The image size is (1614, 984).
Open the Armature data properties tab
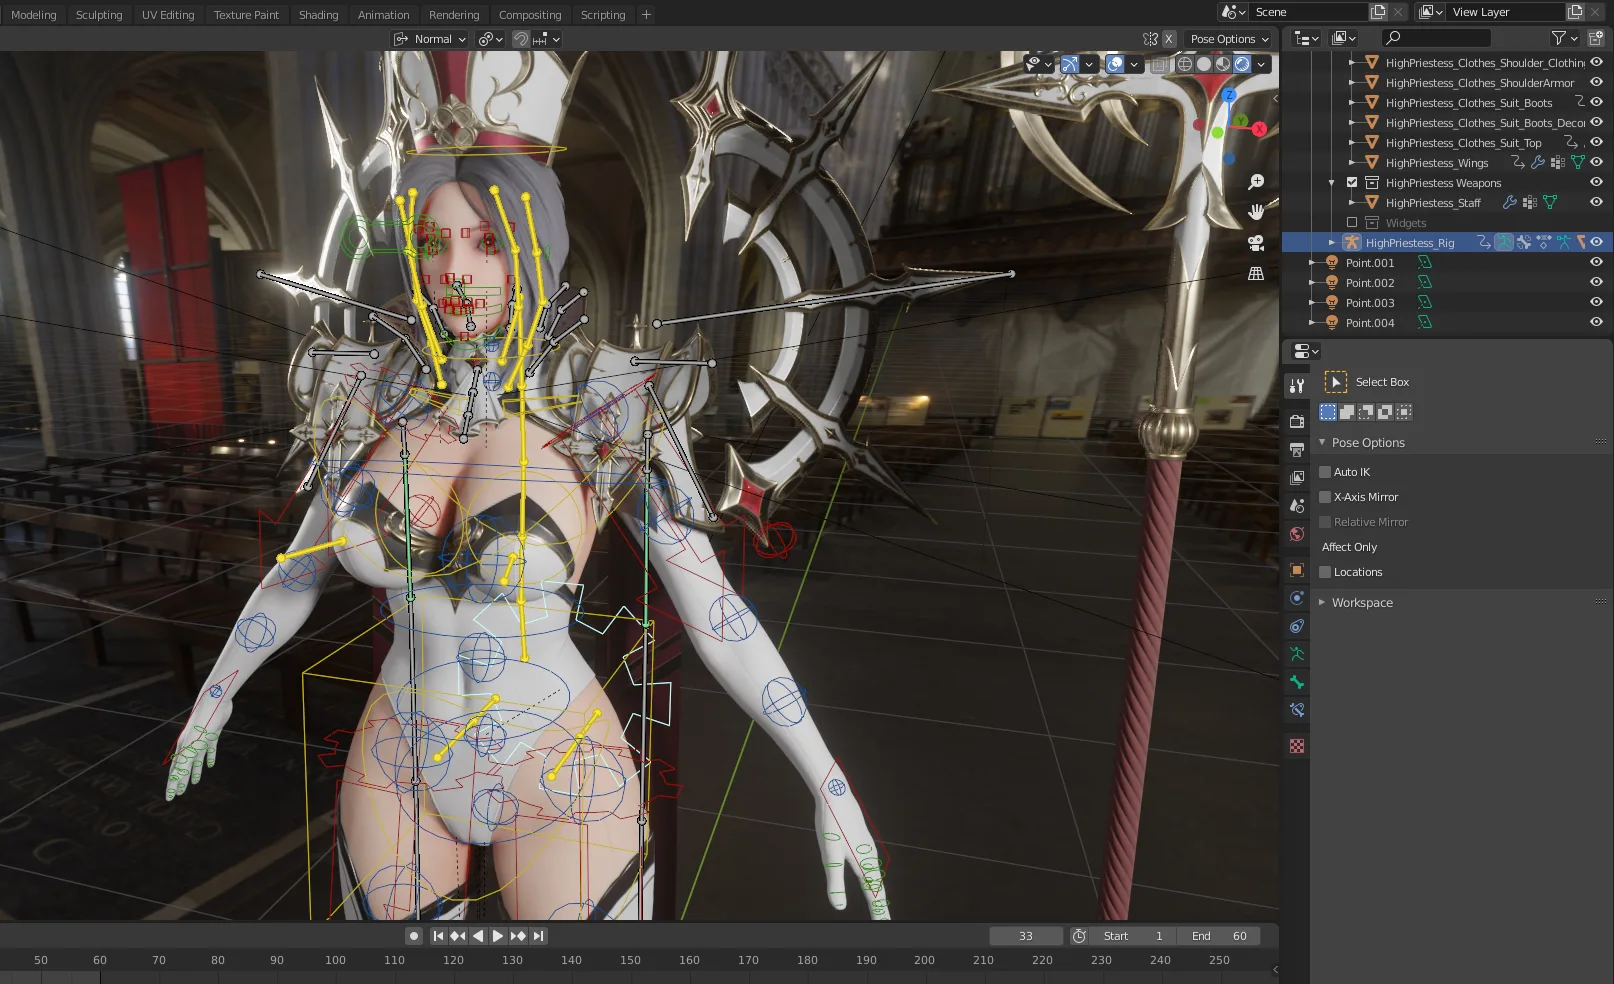(x=1297, y=654)
